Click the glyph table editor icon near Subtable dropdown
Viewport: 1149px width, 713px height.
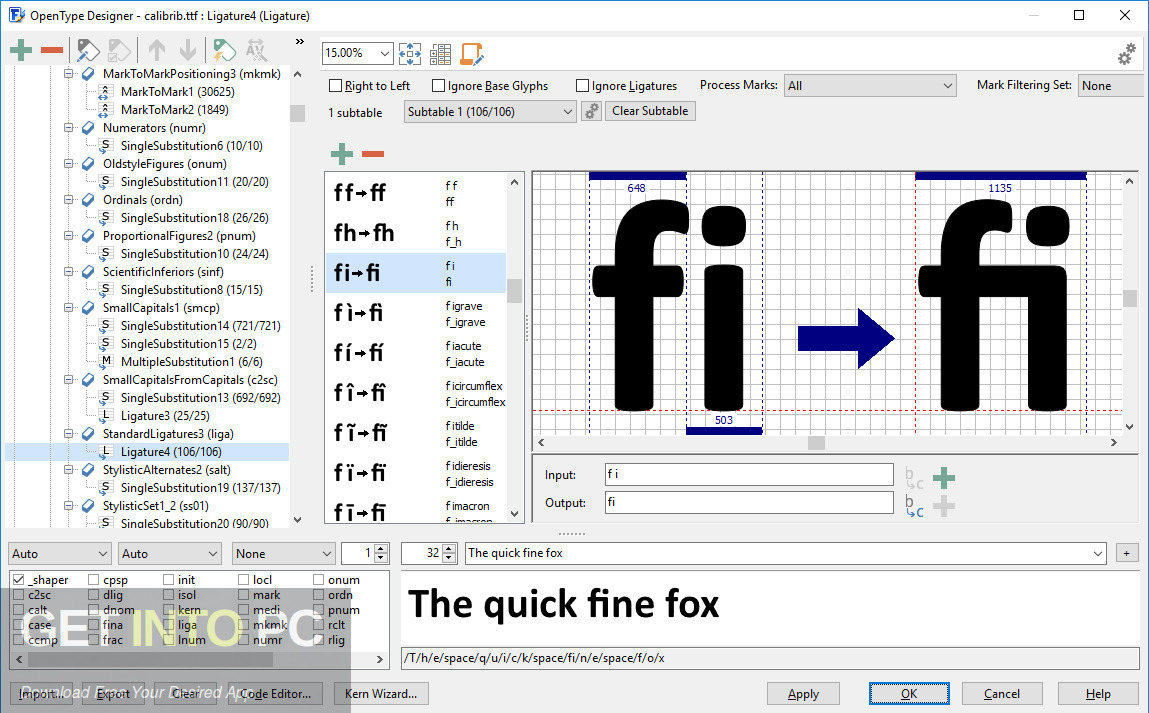[440, 53]
